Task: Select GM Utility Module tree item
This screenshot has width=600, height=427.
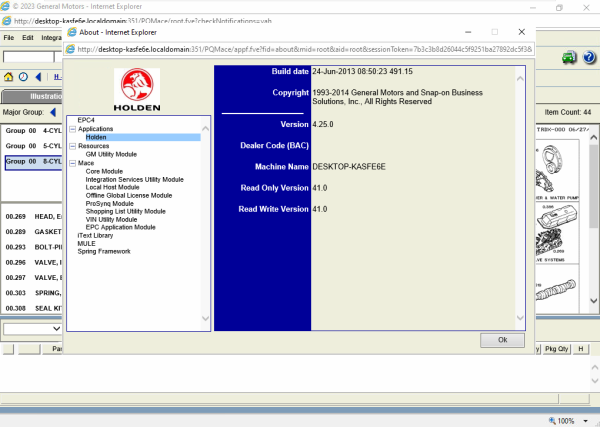Action: click(x=111, y=154)
